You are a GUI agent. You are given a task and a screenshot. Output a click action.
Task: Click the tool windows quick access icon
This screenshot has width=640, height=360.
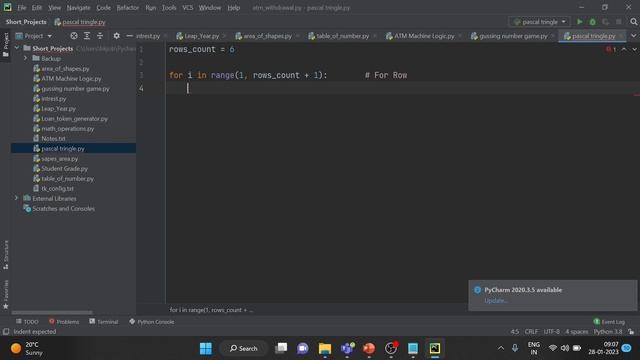(x=6, y=332)
